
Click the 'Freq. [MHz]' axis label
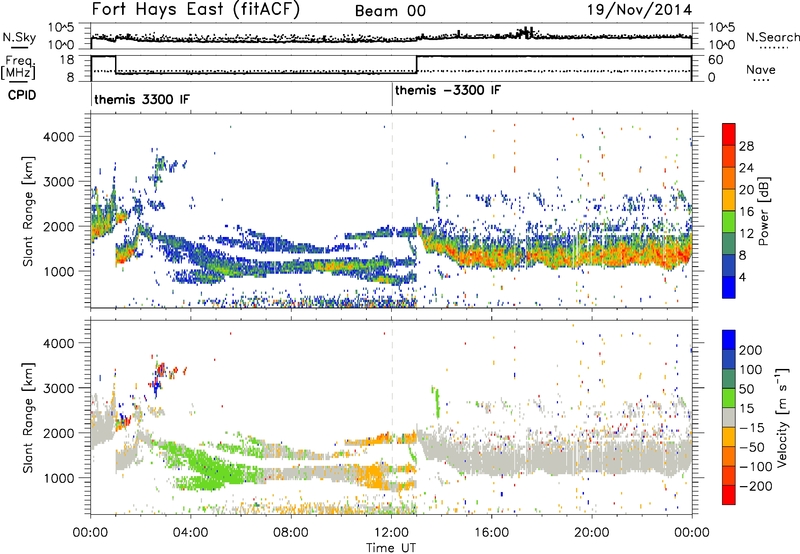pos(19,67)
